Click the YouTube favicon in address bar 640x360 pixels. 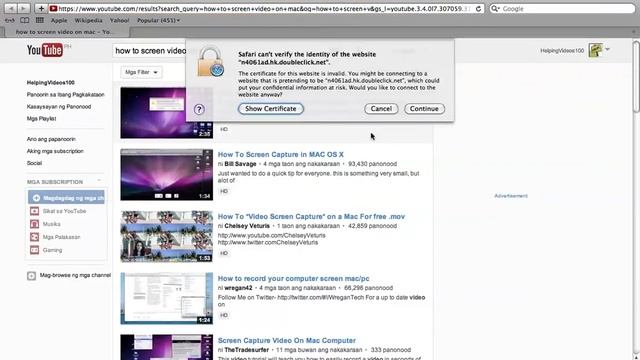pyautogui.click(x=53, y=8)
